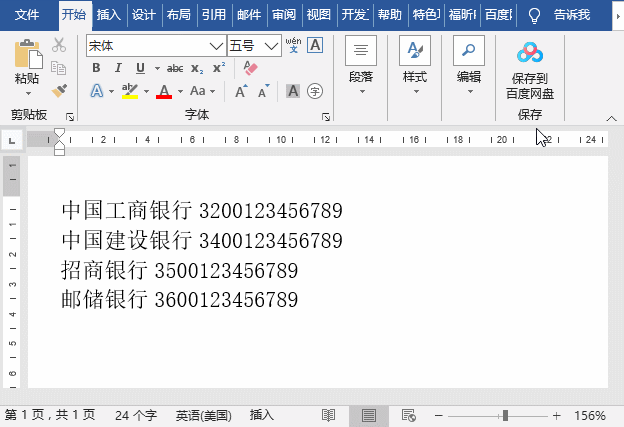The image size is (624, 427).
Task: Switch to the 审阅 Review tab
Action: tap(284, 15)
